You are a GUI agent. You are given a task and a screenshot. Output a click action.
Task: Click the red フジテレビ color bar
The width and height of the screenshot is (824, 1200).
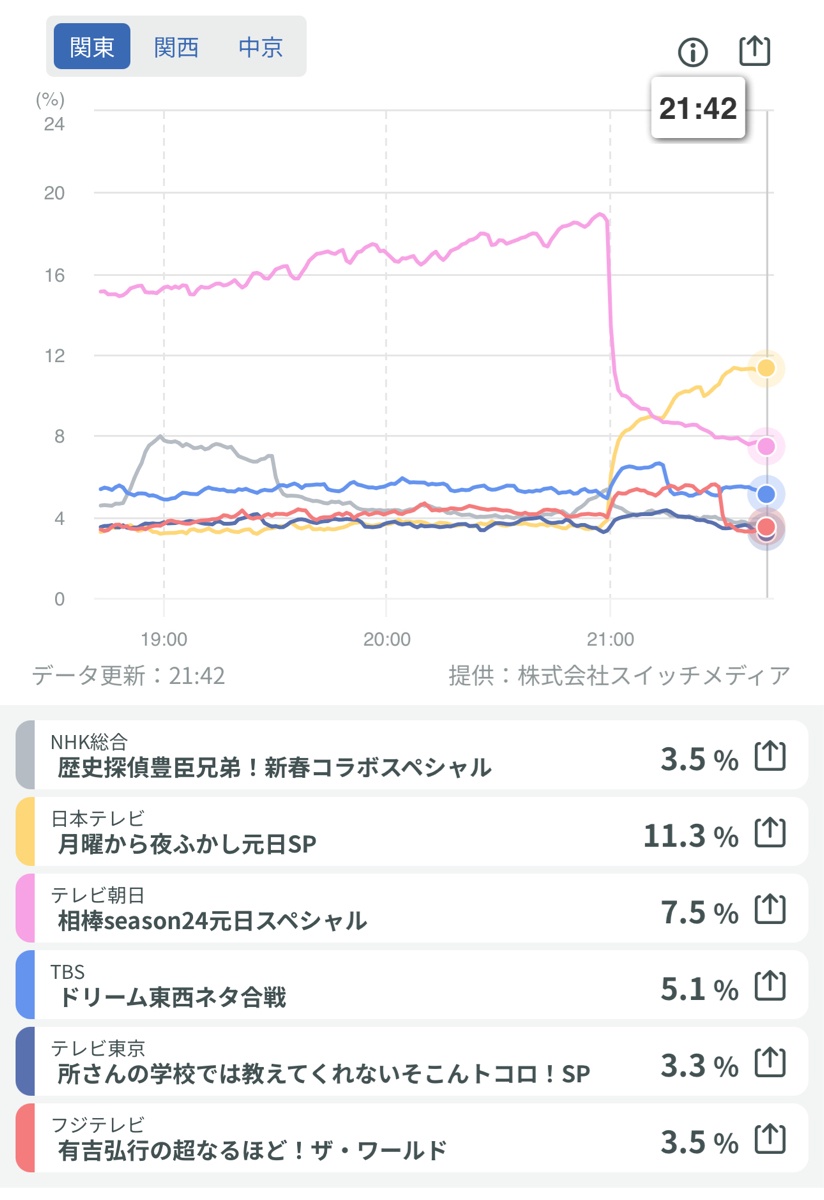pyautogui.click(x=25, y=1139)
